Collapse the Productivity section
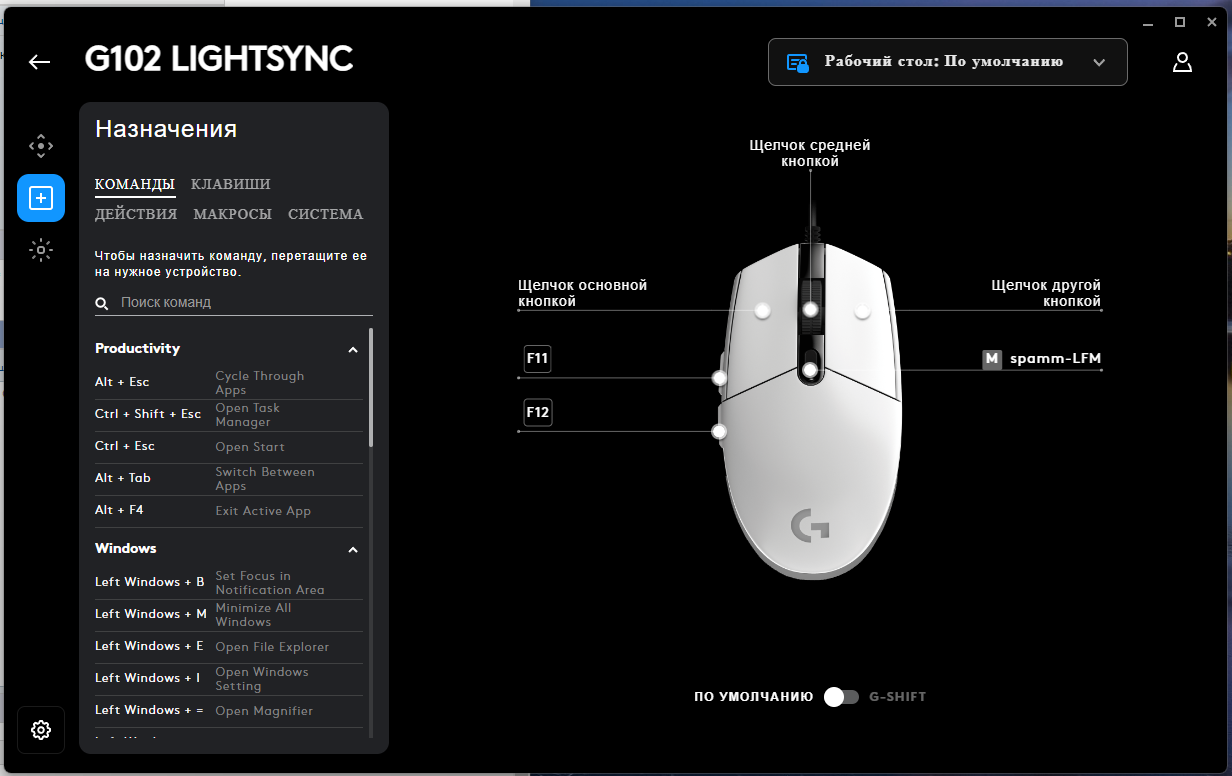This screenshot has height=776, width=1232. click(353, 350)
